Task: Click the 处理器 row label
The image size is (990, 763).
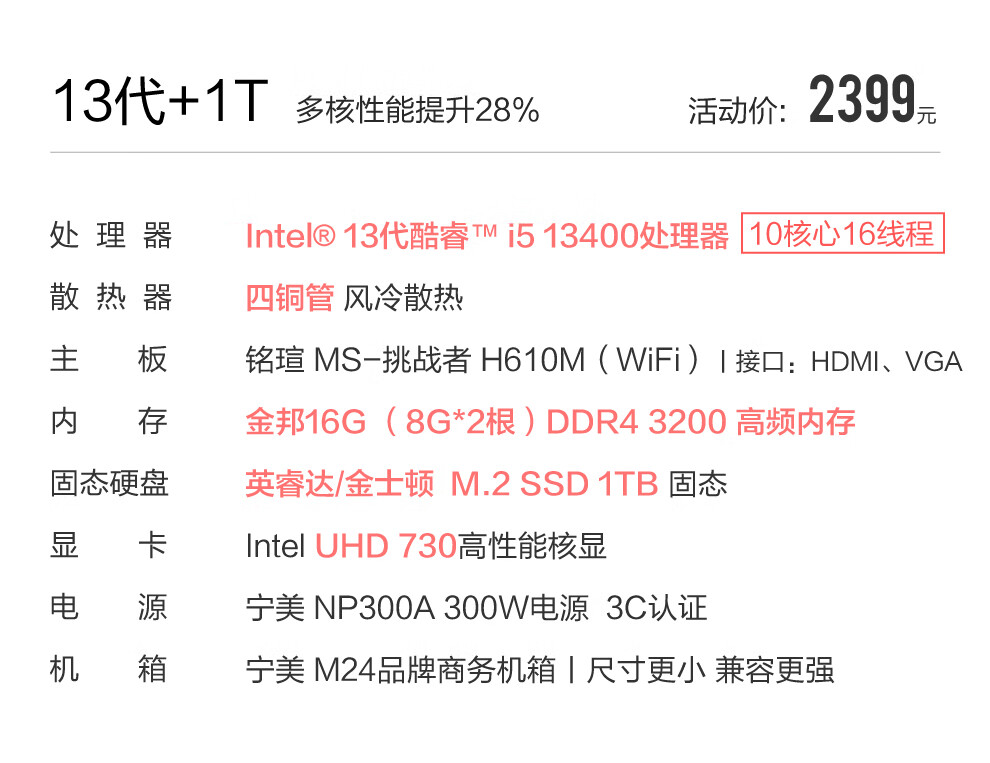Action: [x=110, y=236]
